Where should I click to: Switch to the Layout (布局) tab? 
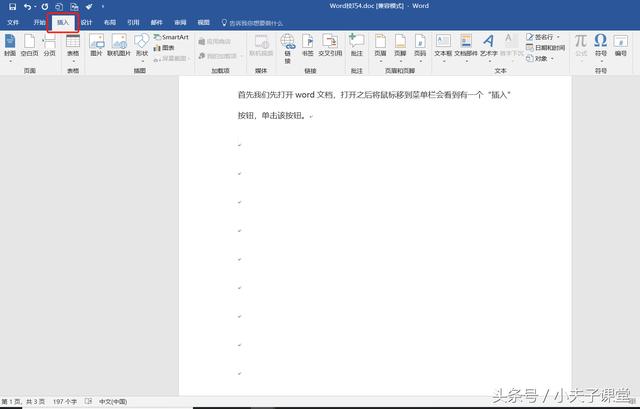(x=110, y=22)
